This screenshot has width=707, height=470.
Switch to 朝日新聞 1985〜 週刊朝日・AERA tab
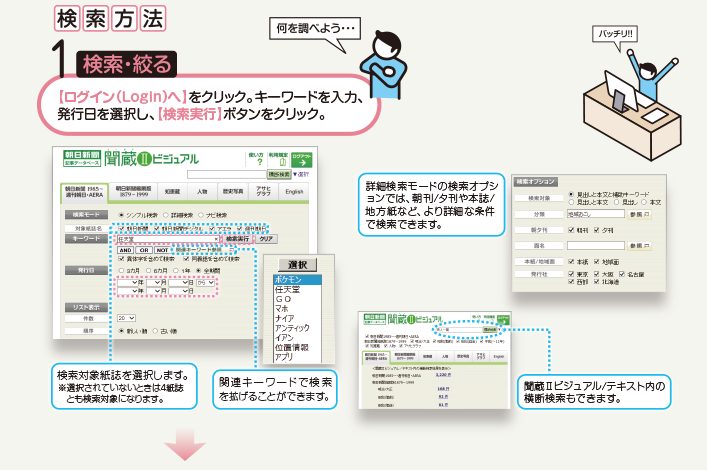tap(83, 192)
